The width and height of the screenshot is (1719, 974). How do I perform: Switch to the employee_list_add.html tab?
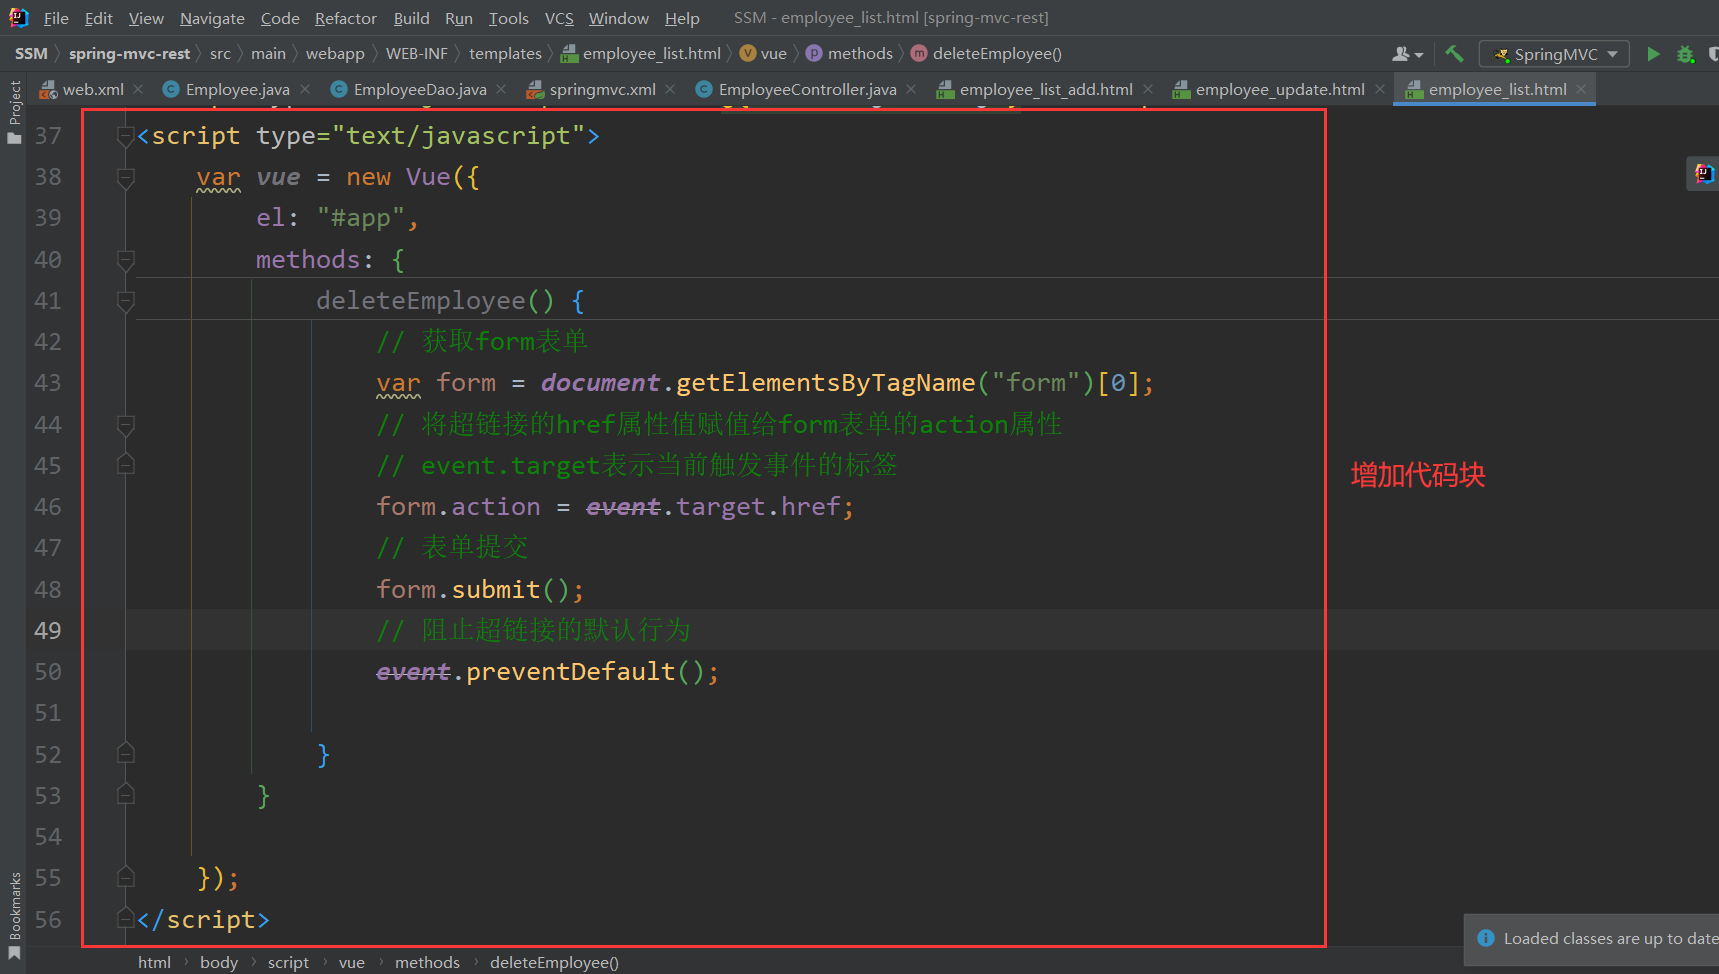coord(1046,89)
